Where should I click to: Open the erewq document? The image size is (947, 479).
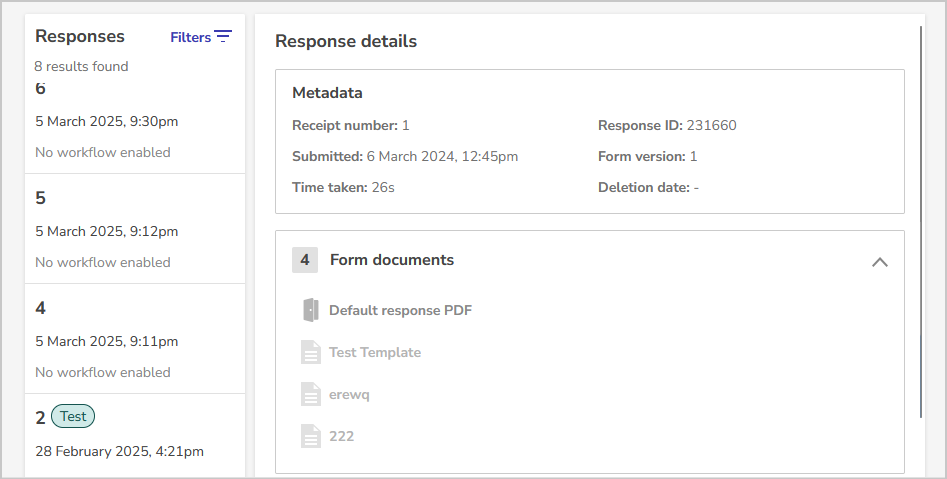[x=349, y=394]
